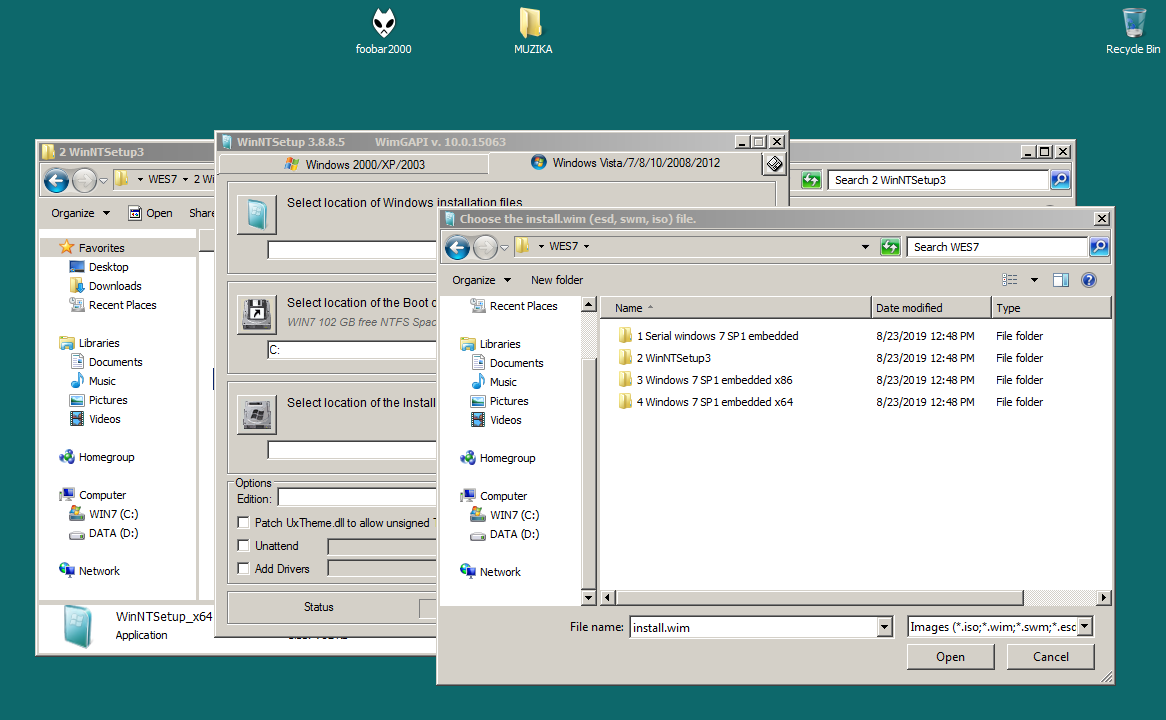This screenshot has width=1166, height=720.
Task: Open recent pages dropdown in explorer window
Action: (x=103, y=181)
